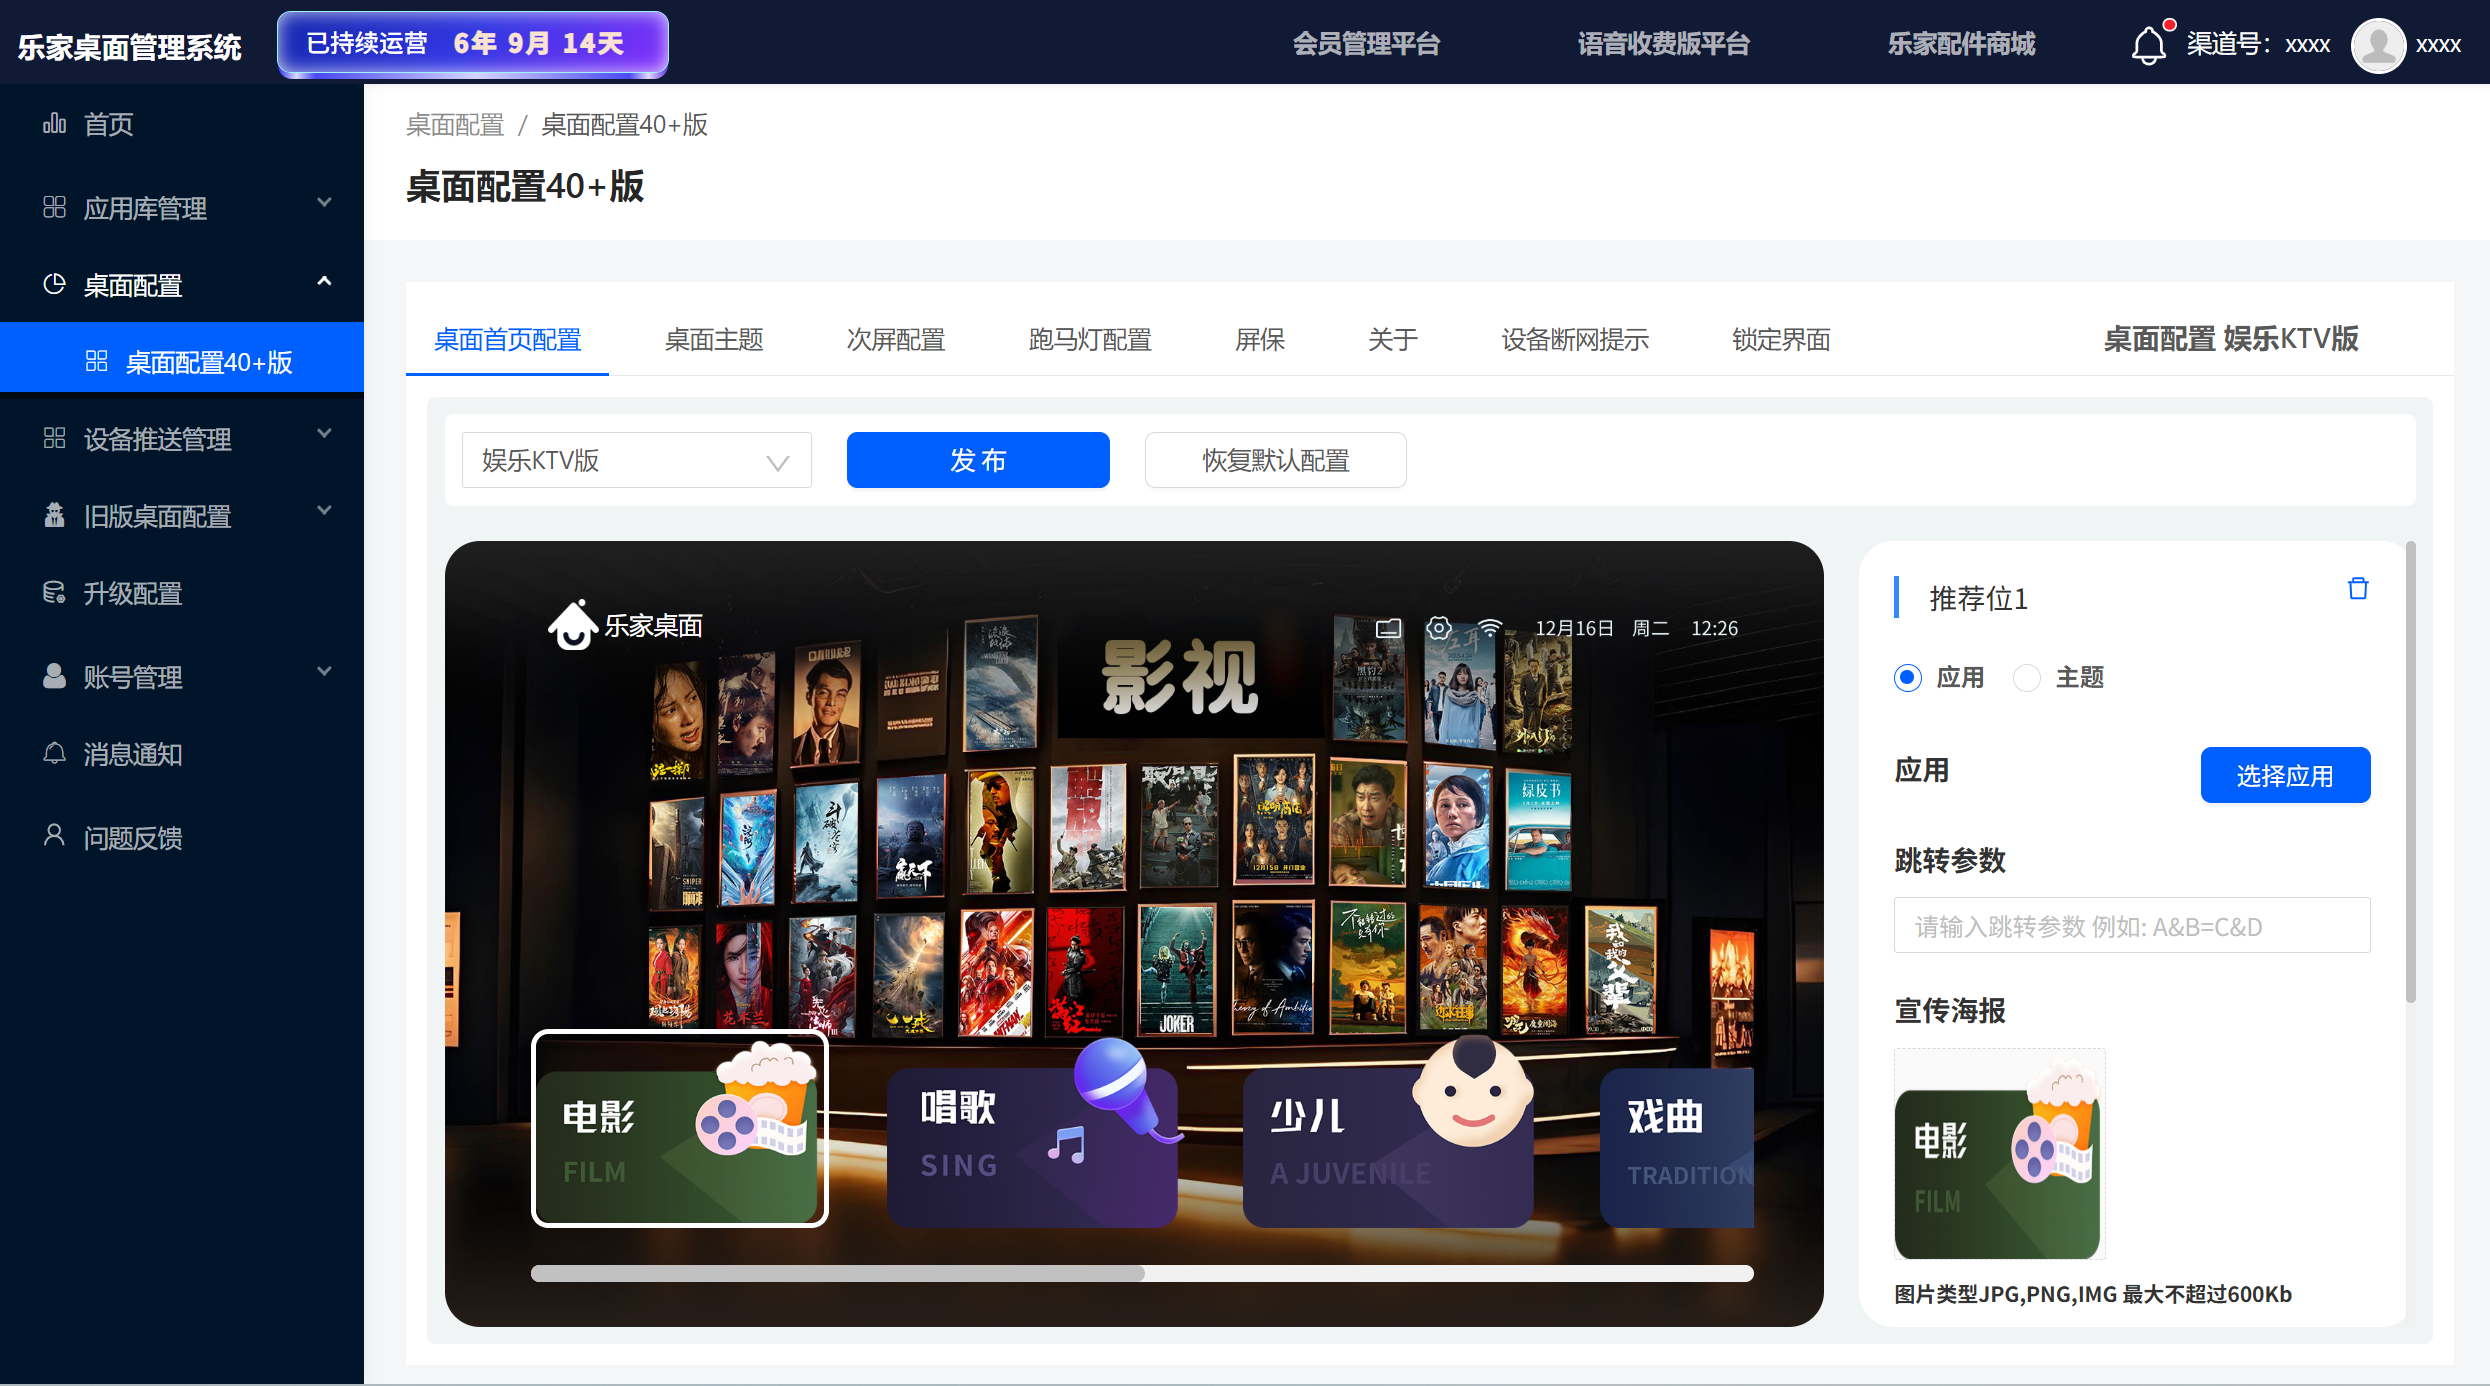This screenshot has width=2490, height=1386.
Task: Click the 应用库管理 grid icon
Action: pyautogui.click(x=54, y=207)
